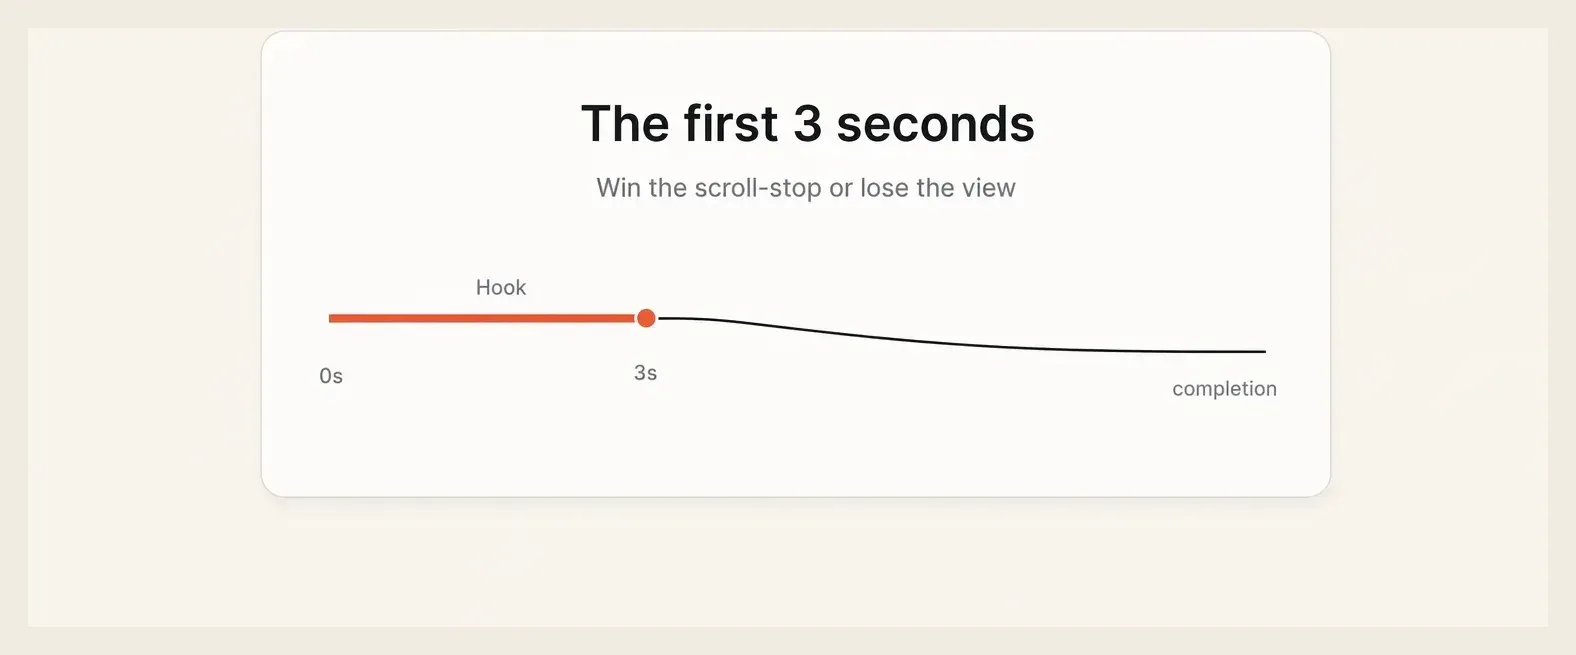Screen dimensions: 1576x655
Task: Select the "completion" label
Action: pyautogui.click(x=1224, y=389)
